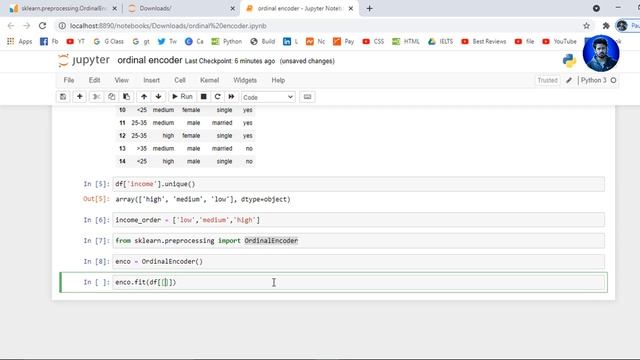The width and height of the screenshot is (640, 360).
Task: Click the Last Checkpoint status text
Action: [x=230, y=61]
